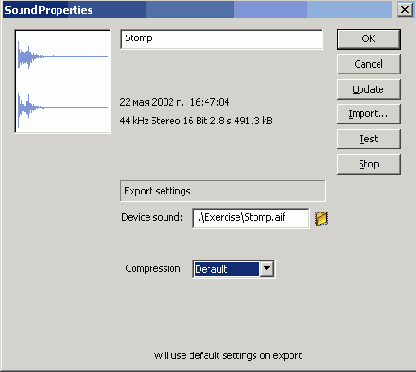Click the file date and time text

tap(174, 102)
